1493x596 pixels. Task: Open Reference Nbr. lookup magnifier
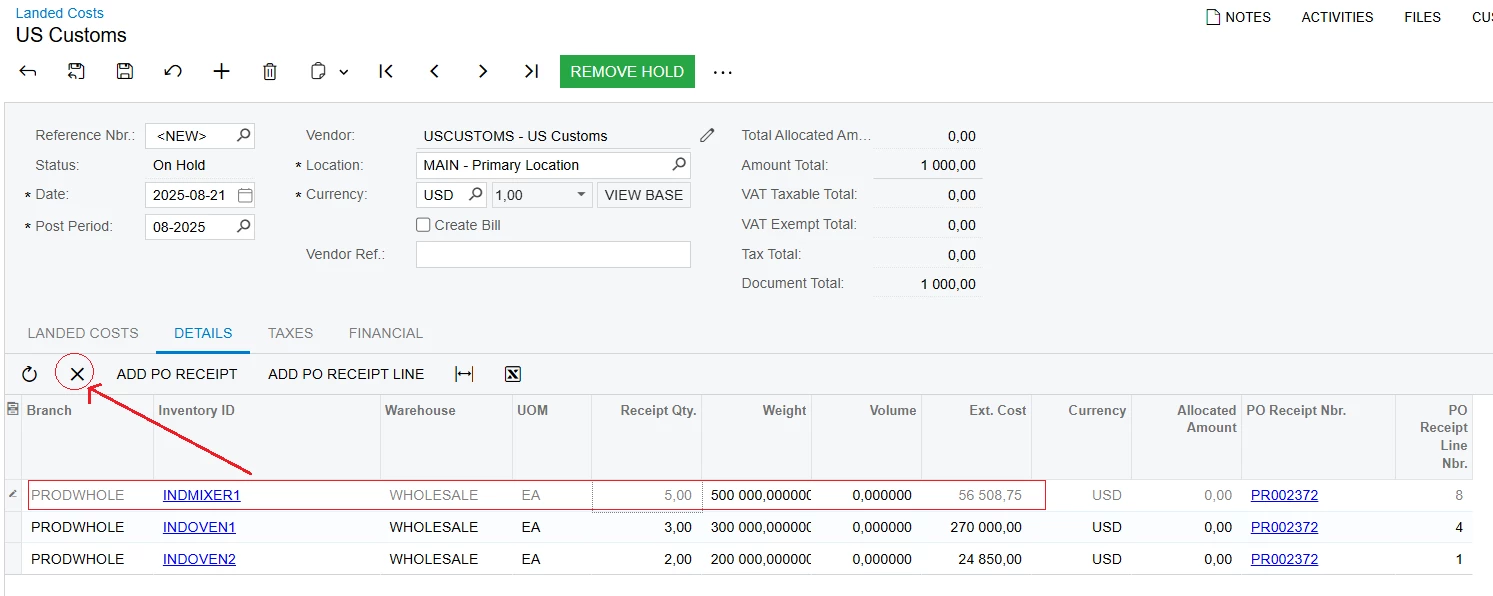[243, 135]
